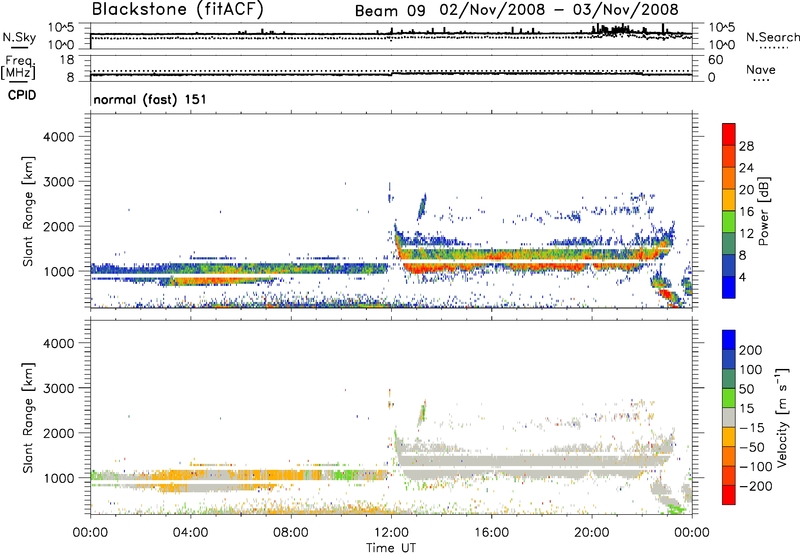The width and height of the screenshot is (800, 554).
Task: Click the '-50' label on Velocity color bar
Action: click(751, 447)
